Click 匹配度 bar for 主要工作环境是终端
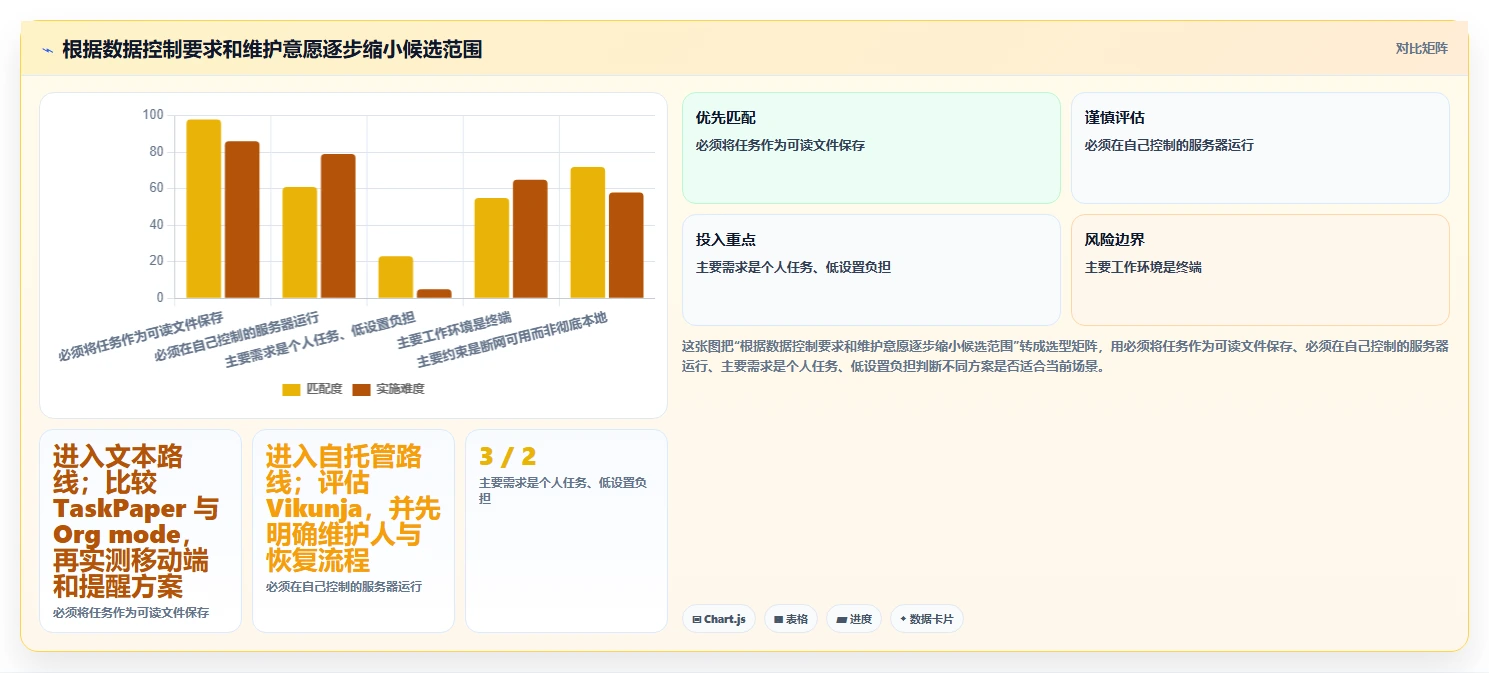Screen dimensions: 1489x673 click(492, 248)
